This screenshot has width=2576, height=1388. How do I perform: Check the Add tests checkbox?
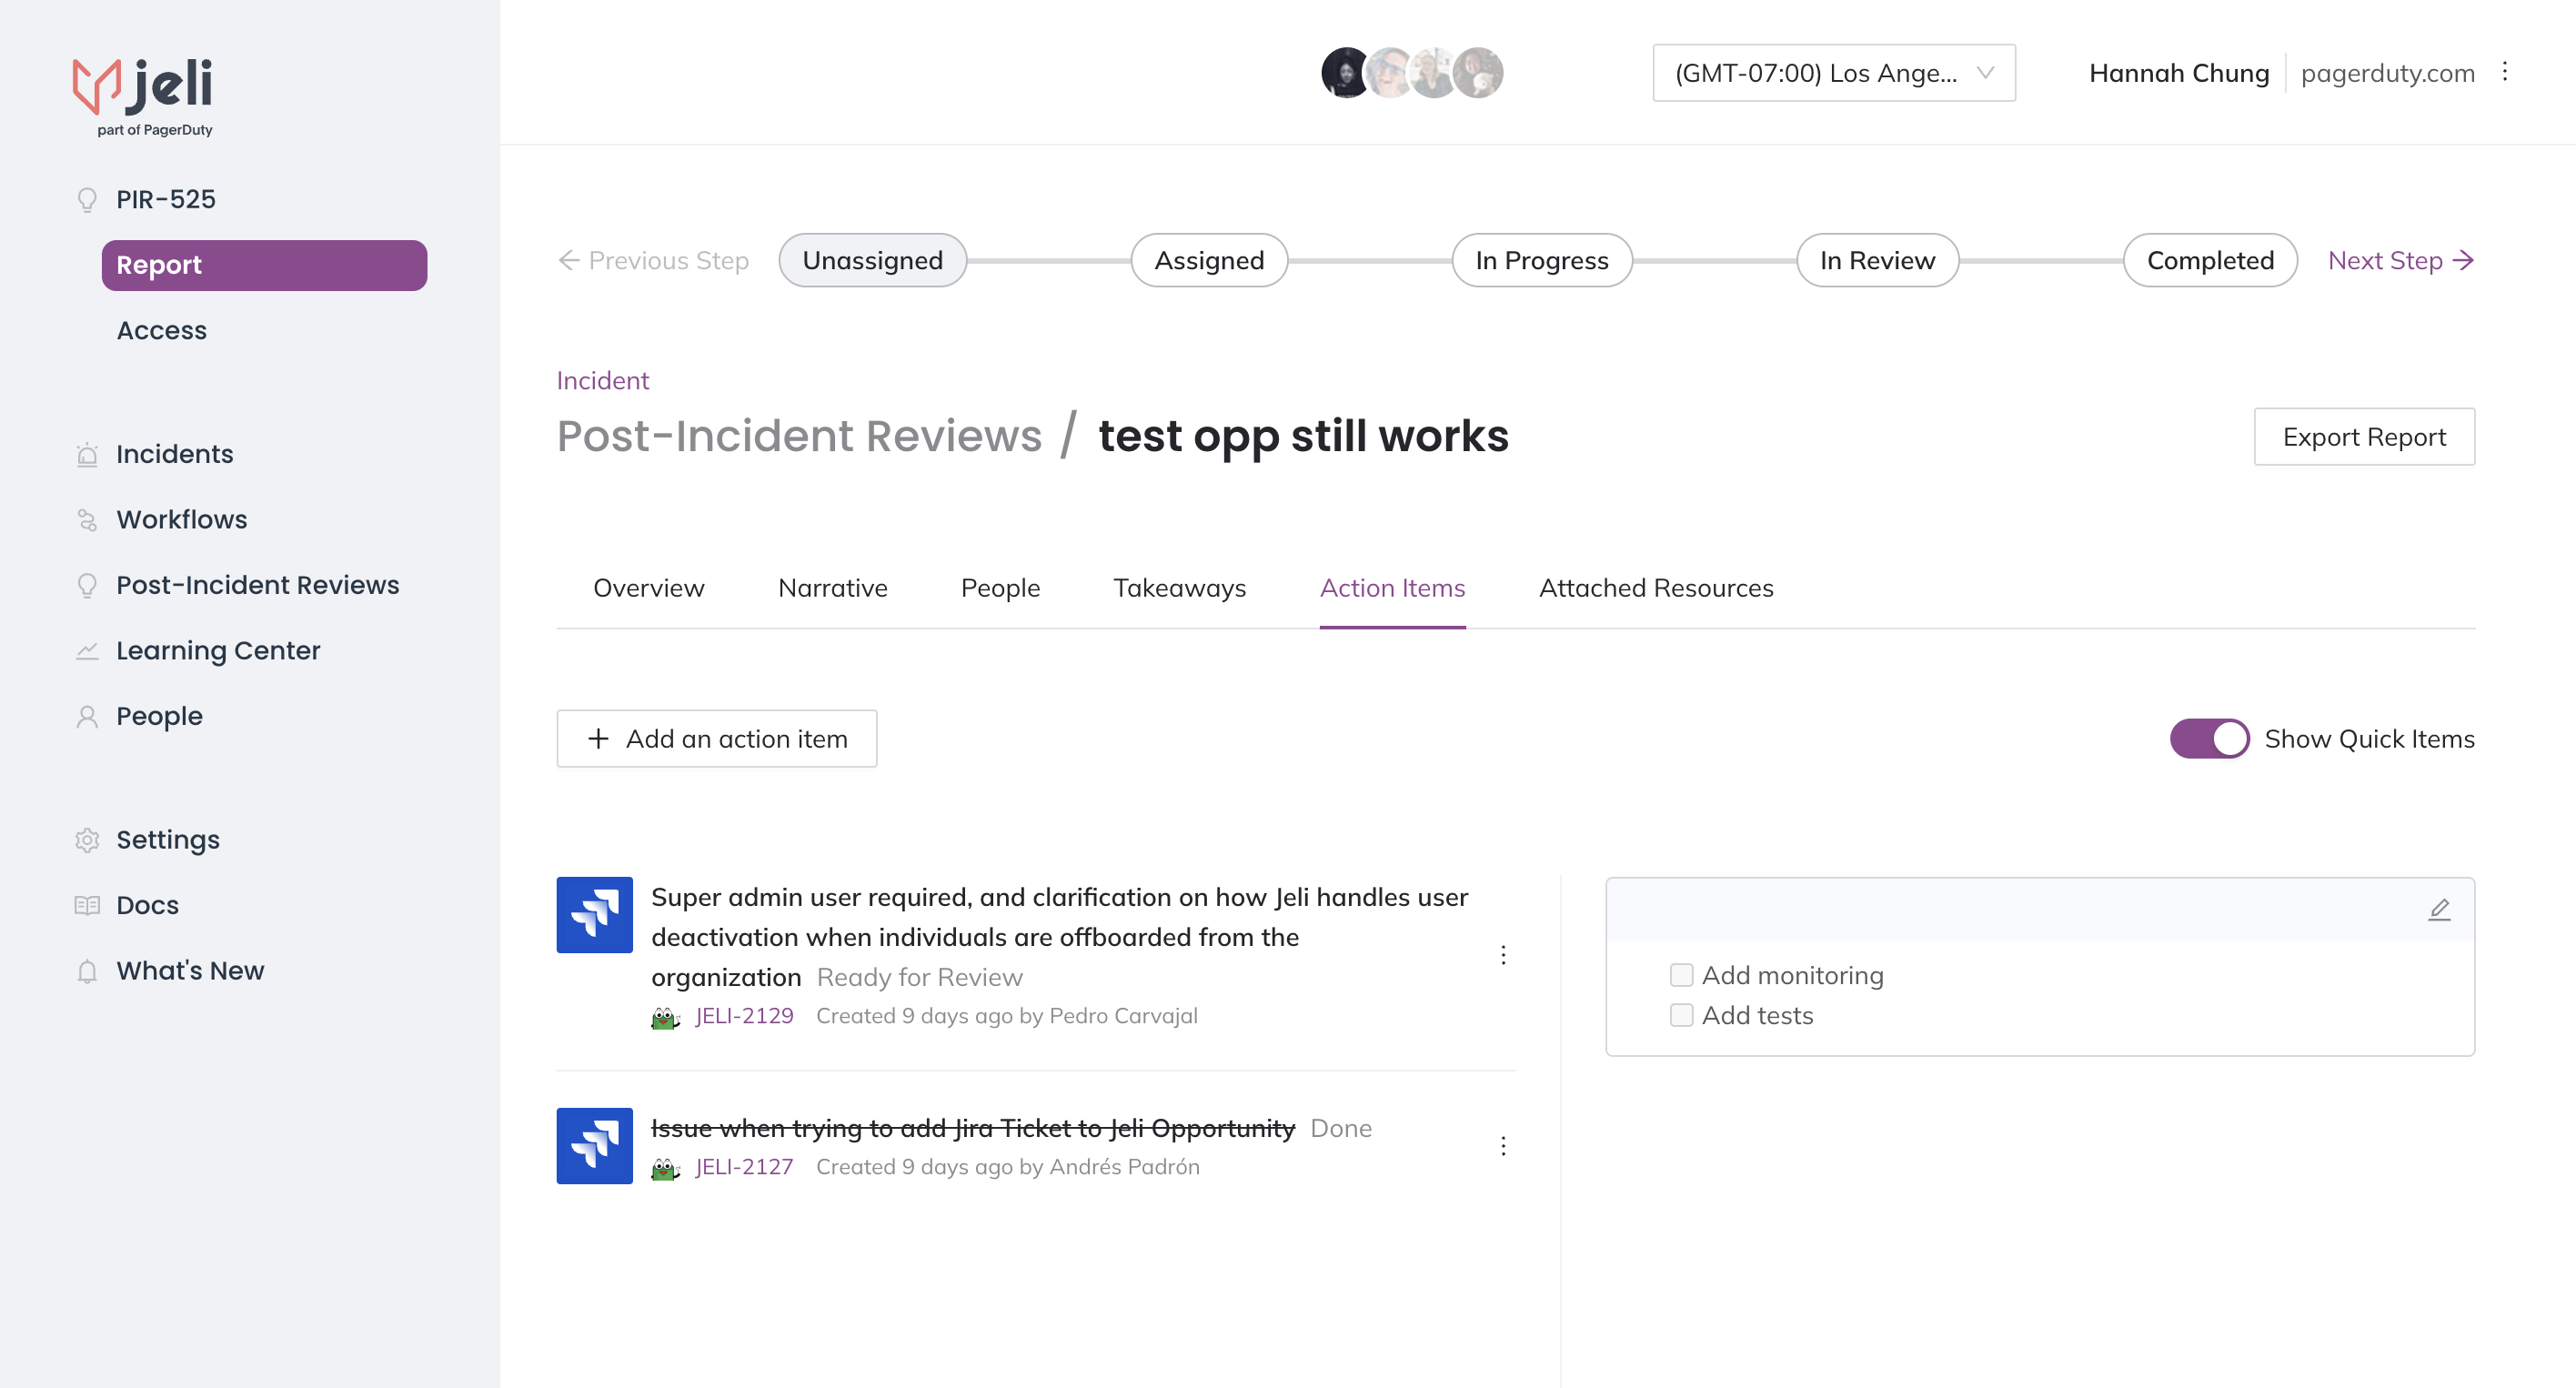tap(1681, 1015)
